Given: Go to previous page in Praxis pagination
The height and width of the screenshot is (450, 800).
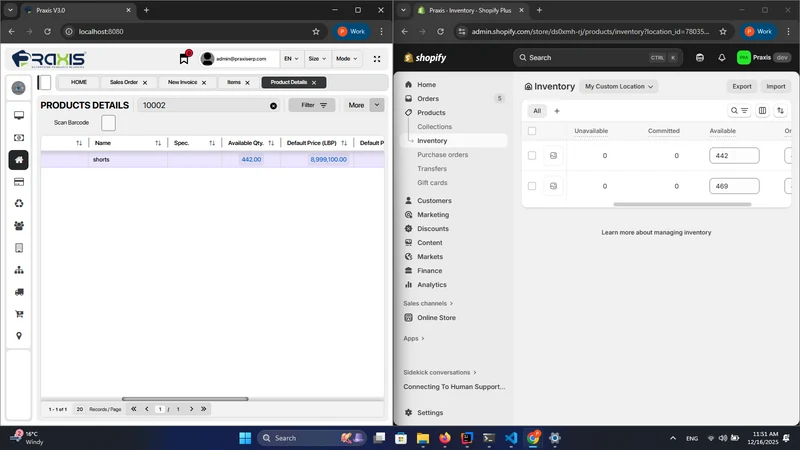Looking at the screenshot, I should point(146,409).
